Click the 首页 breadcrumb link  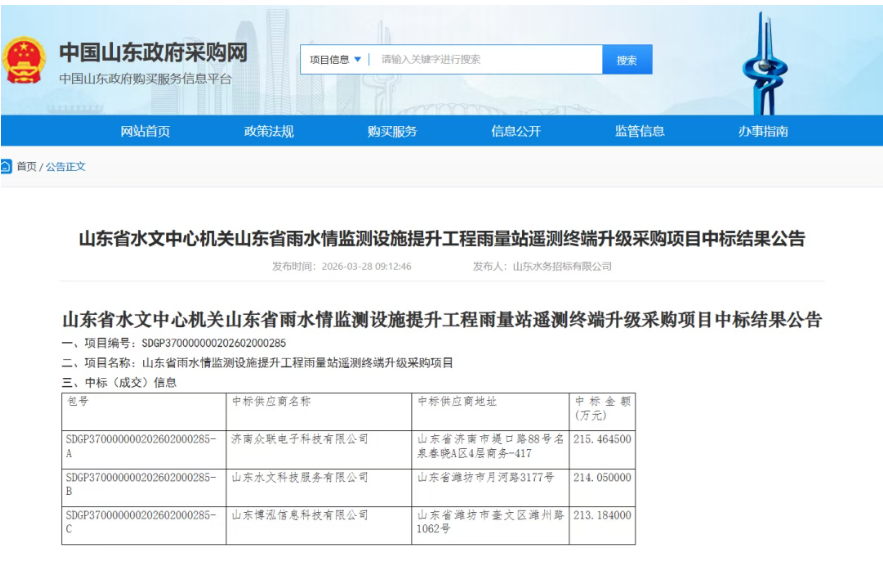[x=26, y=167]
